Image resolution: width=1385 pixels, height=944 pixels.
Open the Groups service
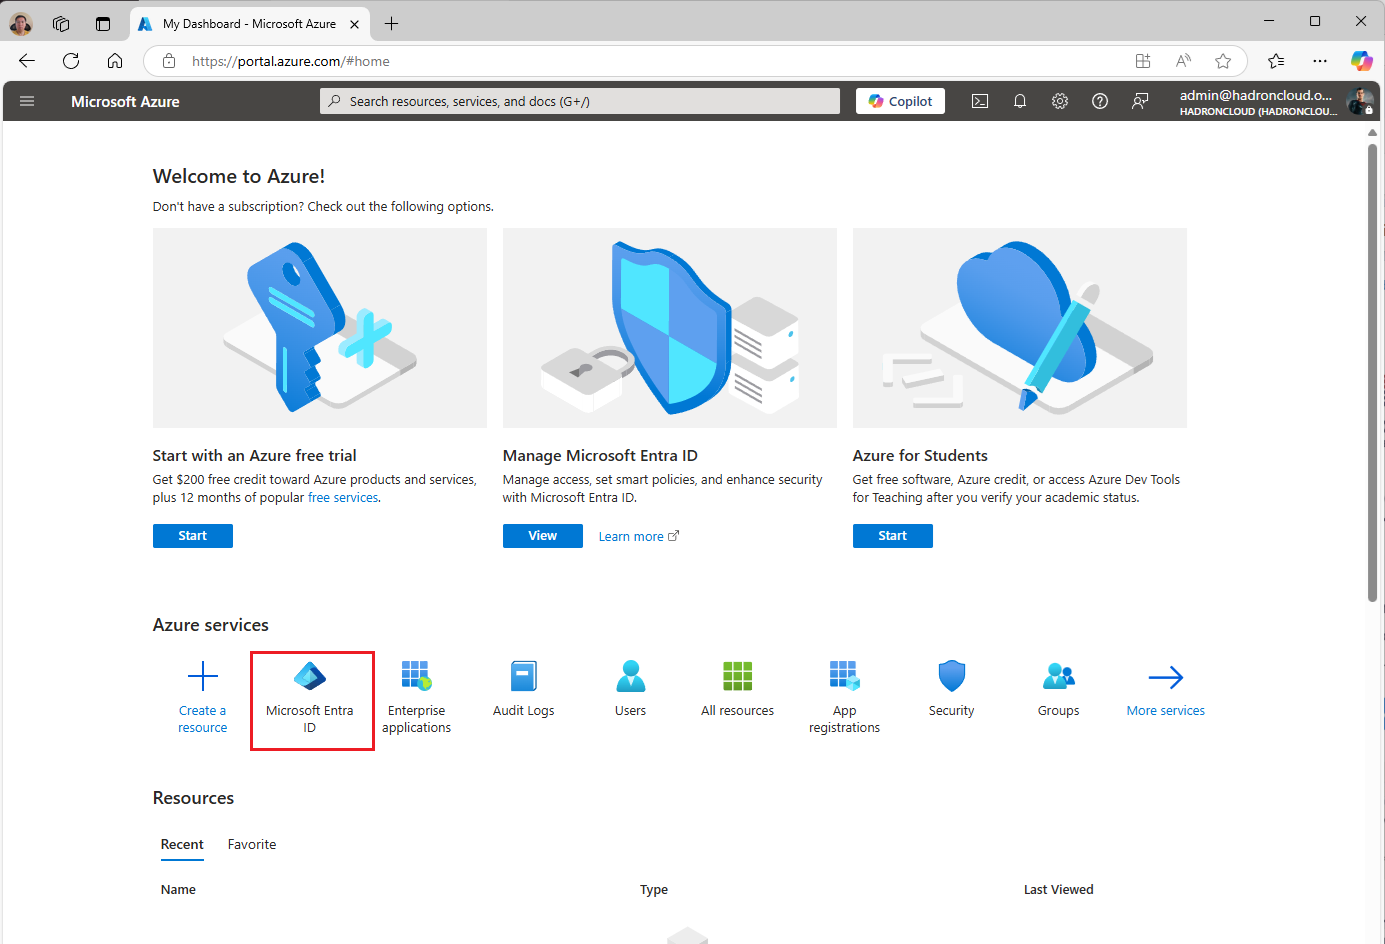pyautogui.click(x=1059, y=689)
